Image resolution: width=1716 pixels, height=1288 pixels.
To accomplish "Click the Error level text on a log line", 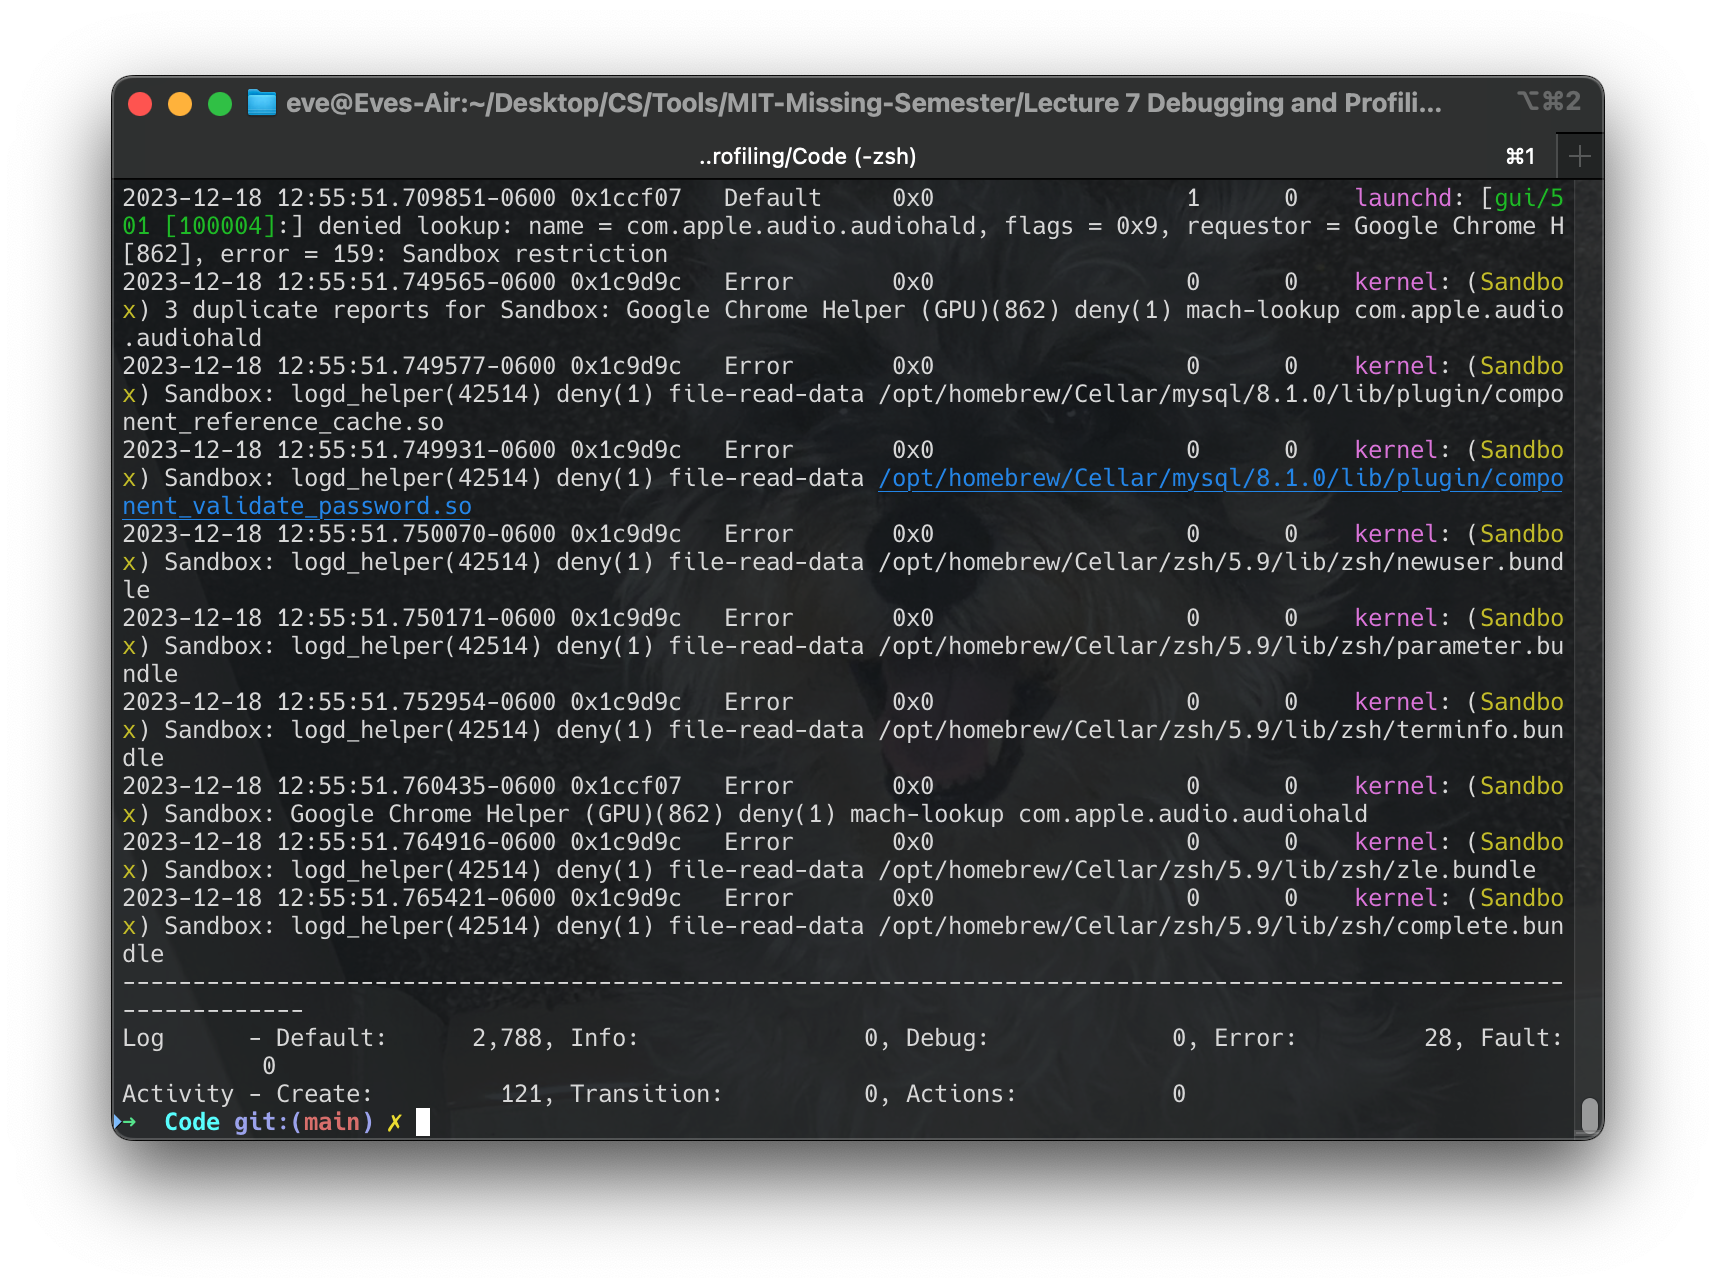I will (758, 281).
